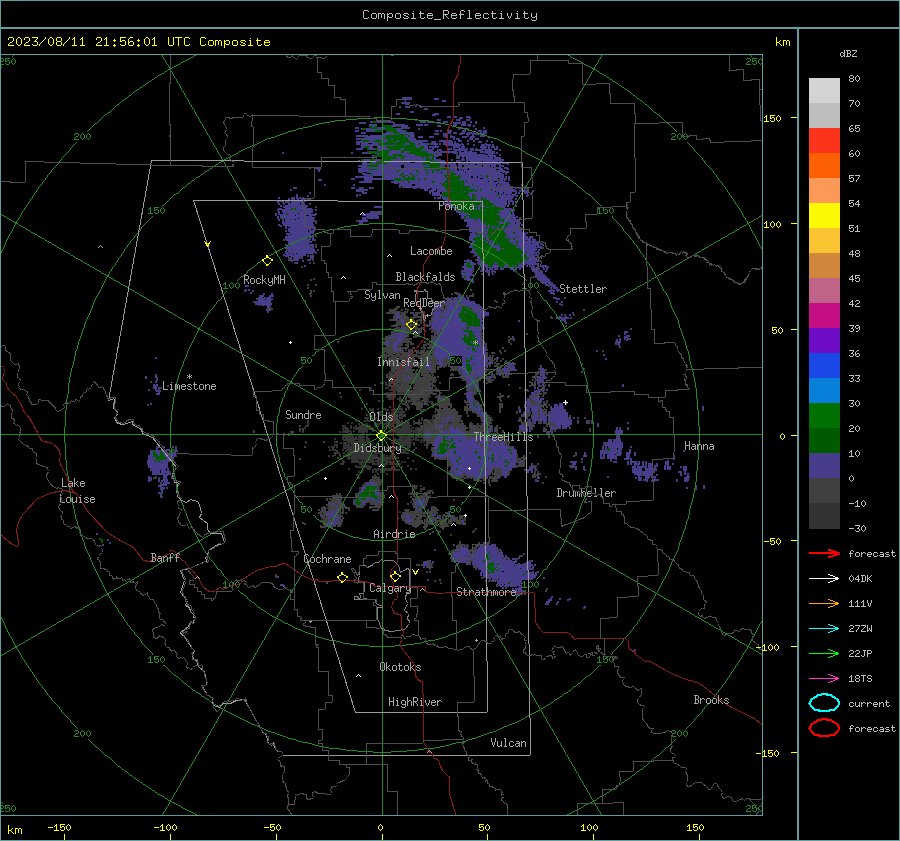Pick the bright red swatch in dBZ scale

click(x=824, y=141)
